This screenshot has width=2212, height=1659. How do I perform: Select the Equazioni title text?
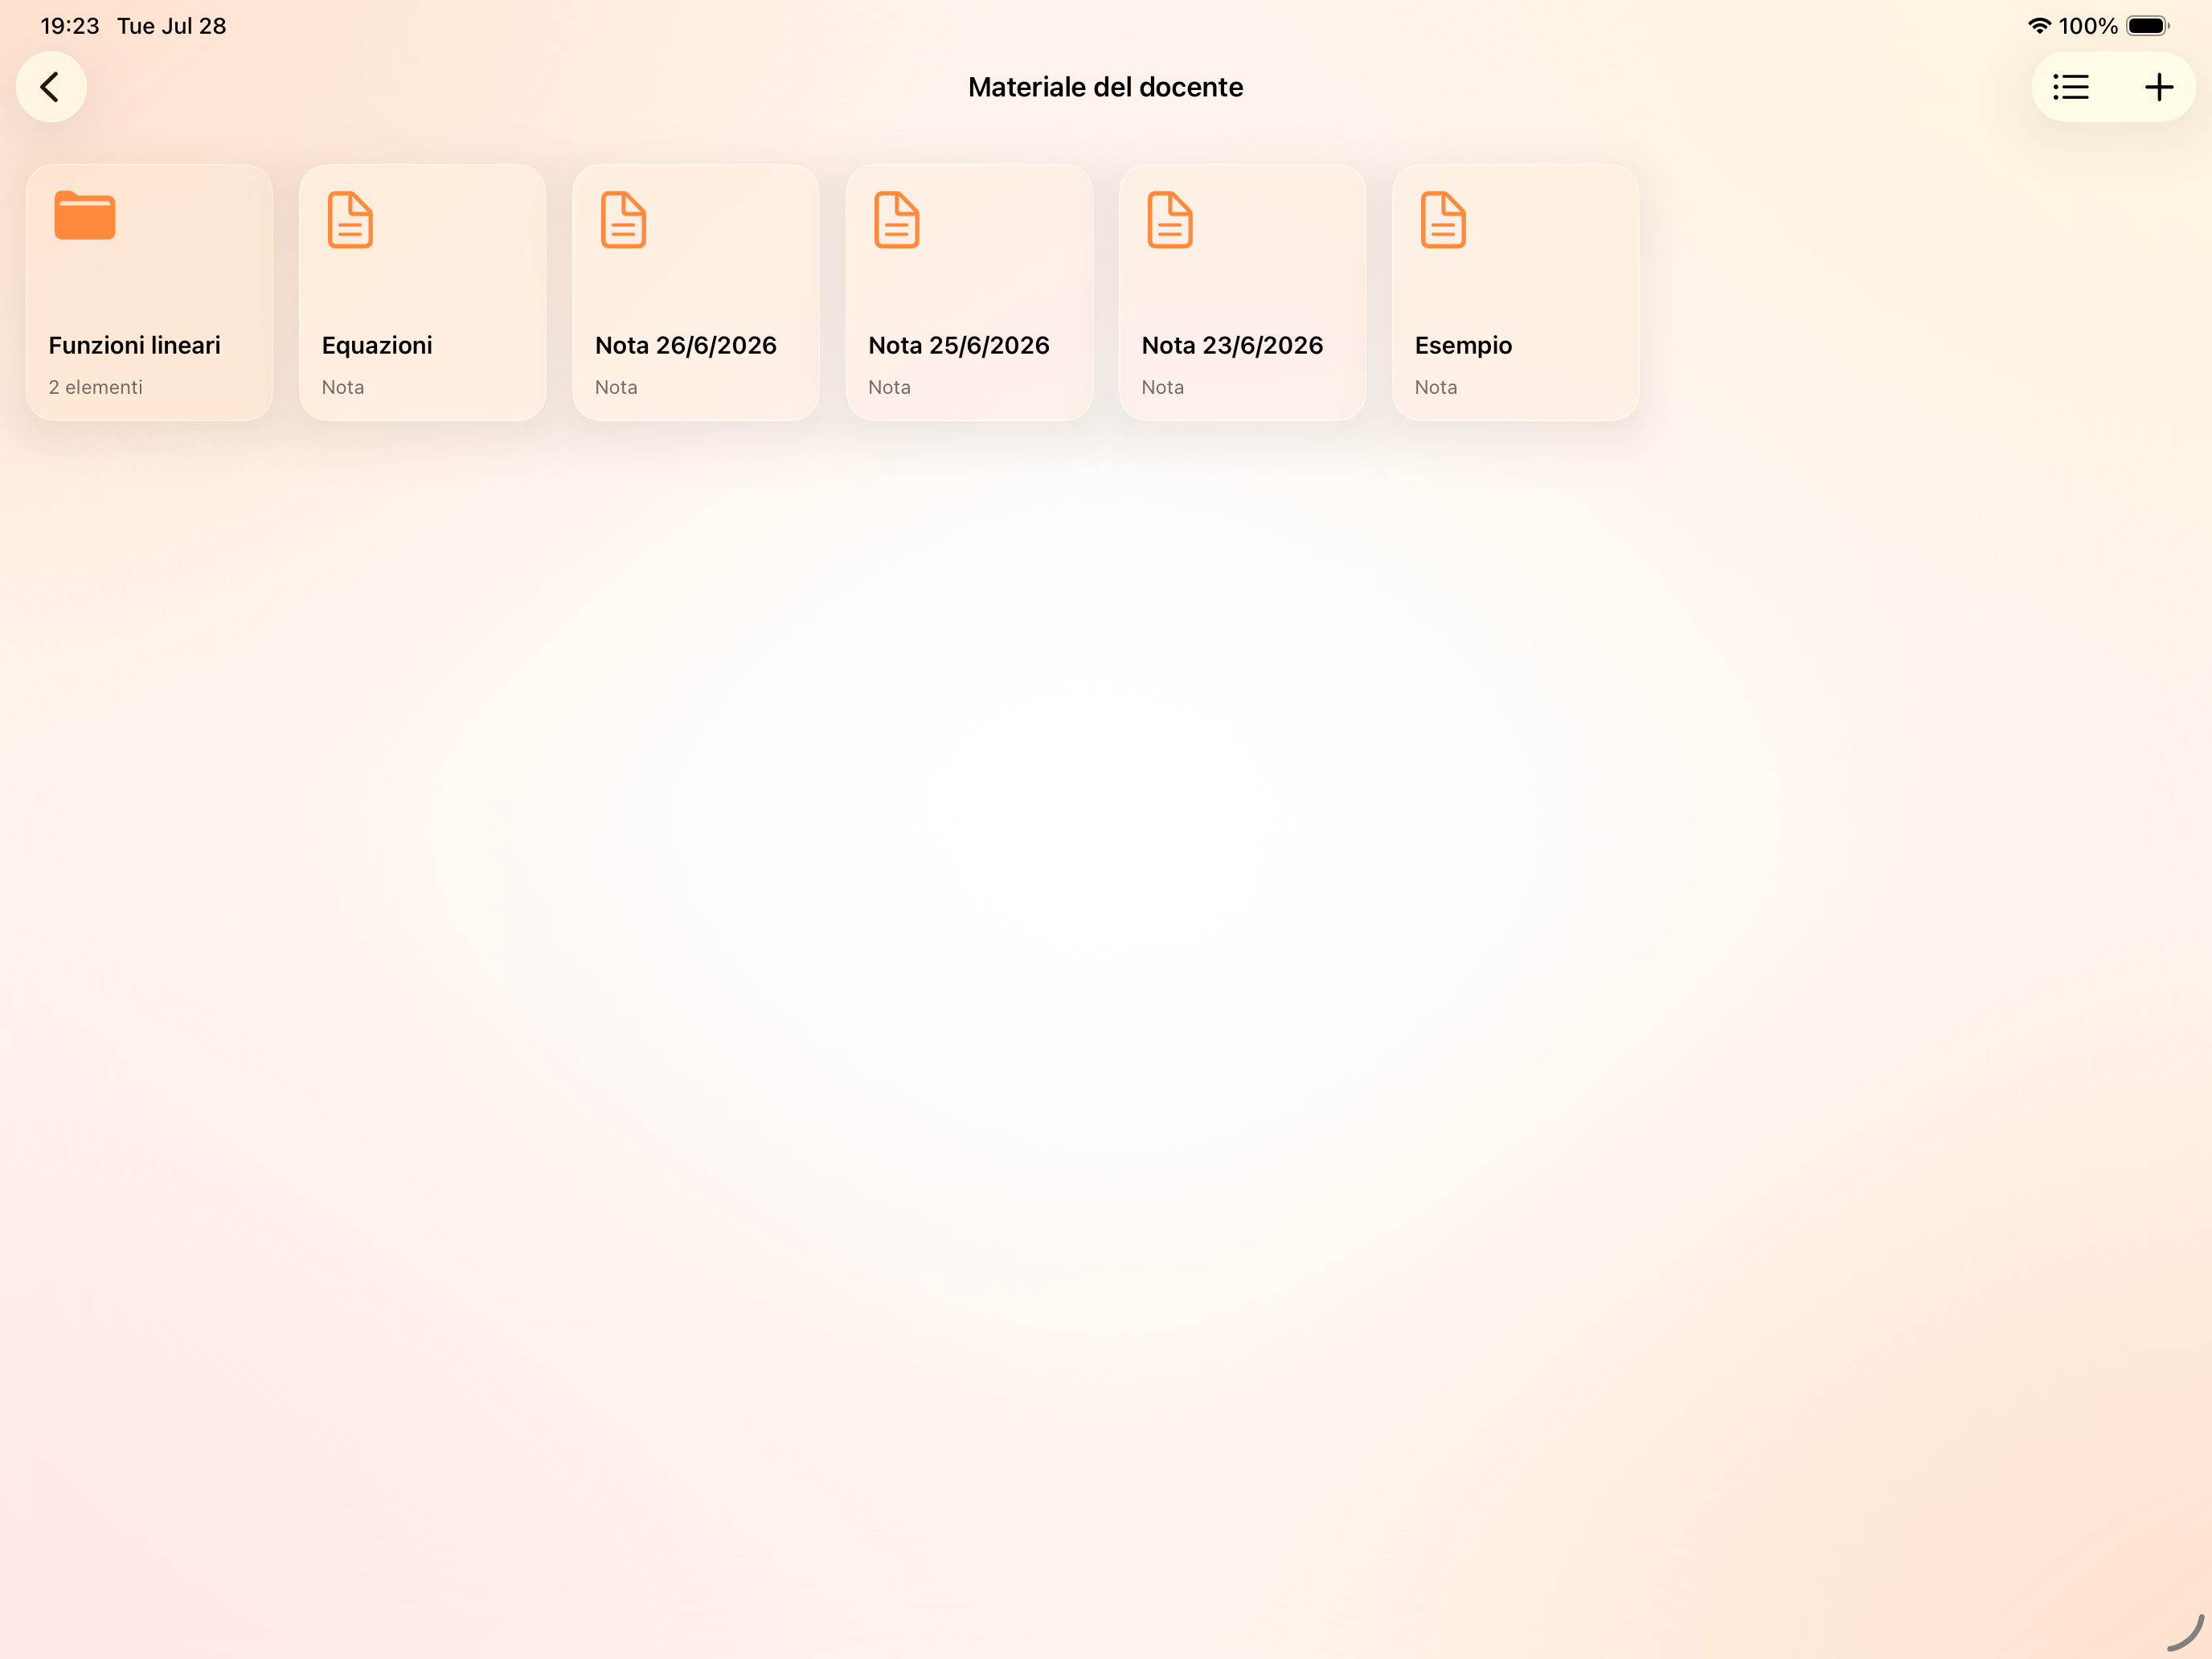point(377,346)
